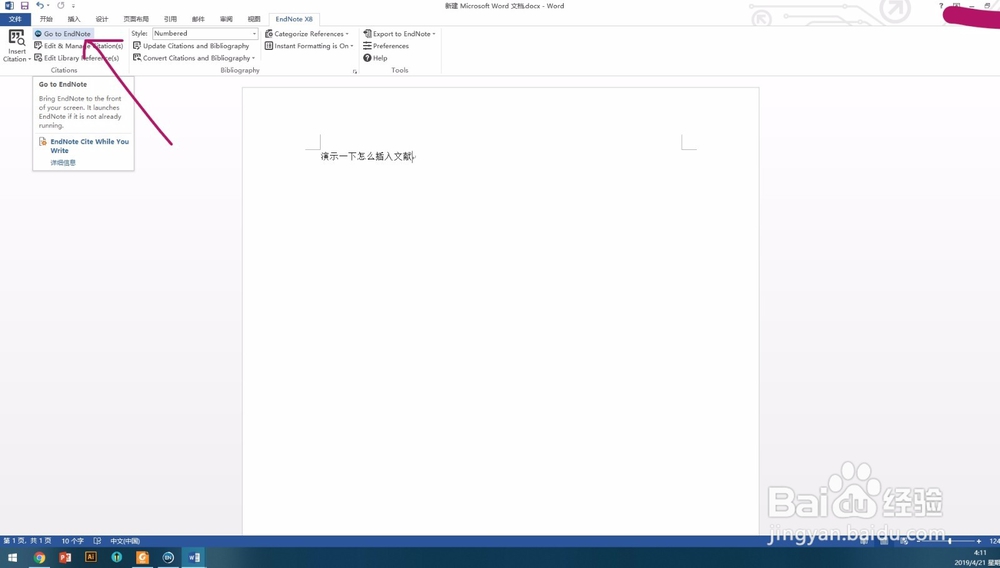Click the Word application icon in title bar

[x=9, y=6]
